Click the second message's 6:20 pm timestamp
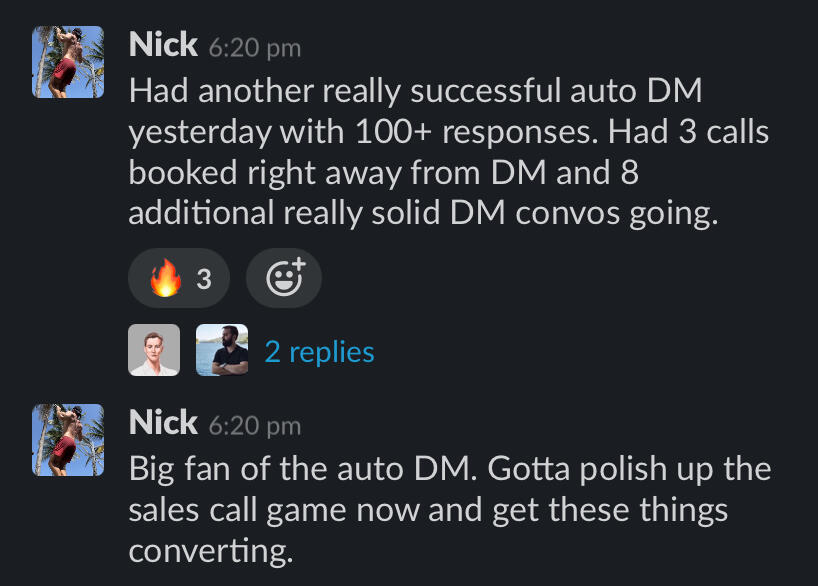The image size is (818, 586). pos(254,425)
